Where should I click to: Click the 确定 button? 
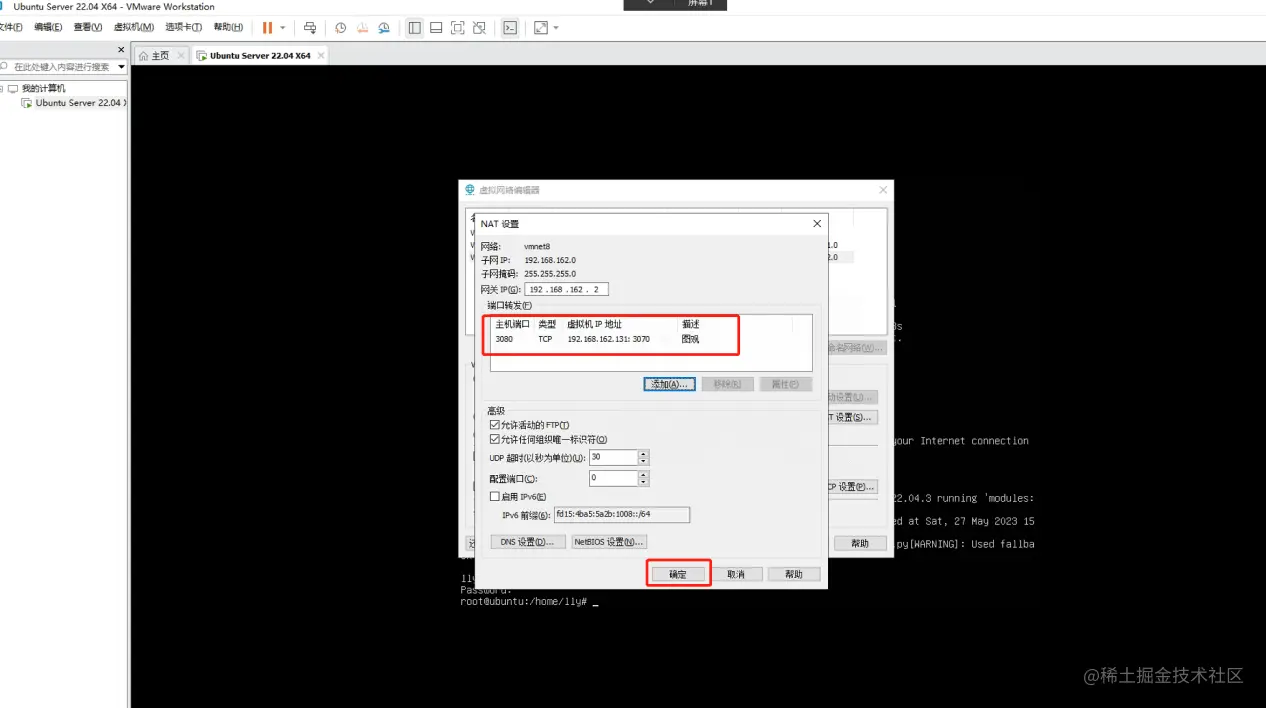pyautogui.click(x=678, y=572)
